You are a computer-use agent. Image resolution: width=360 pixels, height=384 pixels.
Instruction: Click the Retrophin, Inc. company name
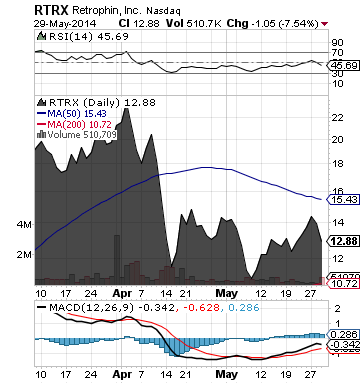pos(107,10)
